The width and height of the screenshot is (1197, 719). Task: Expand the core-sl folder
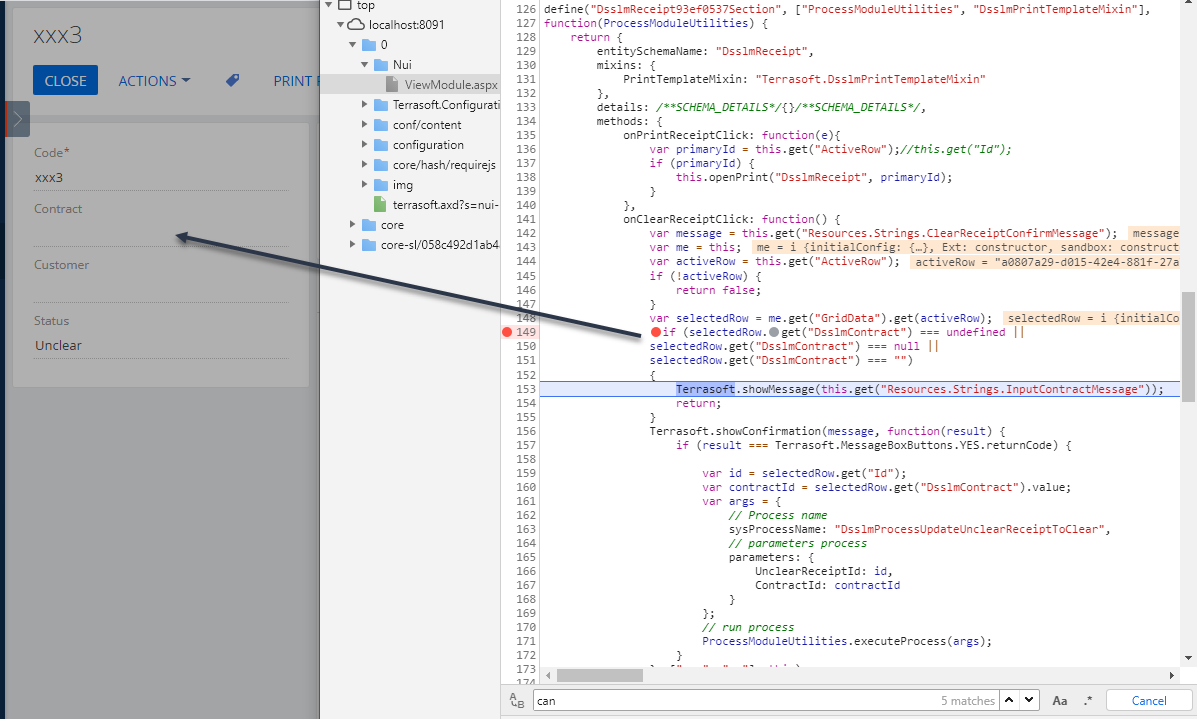(353, 244)
